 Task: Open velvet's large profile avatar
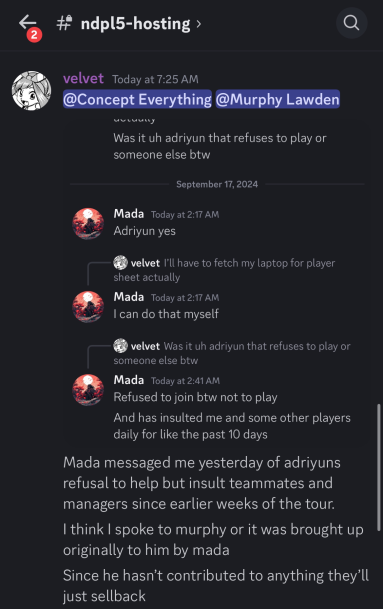(31, 90)
